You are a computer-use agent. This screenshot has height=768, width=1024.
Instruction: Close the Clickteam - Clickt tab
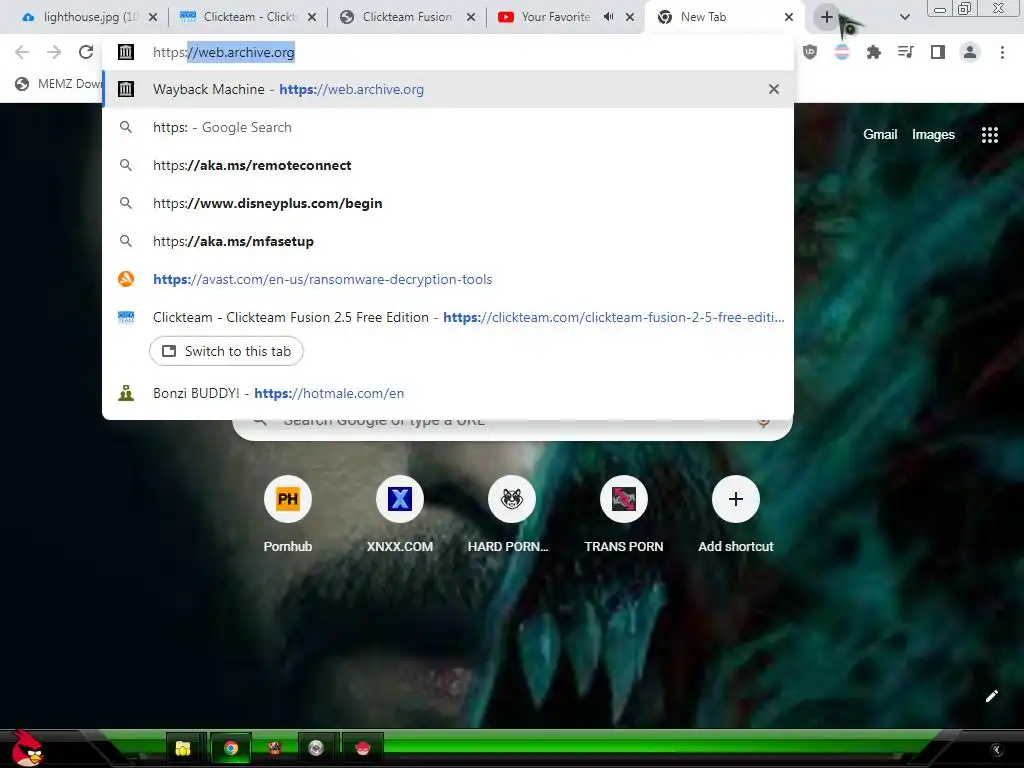click(x=312, y=17)
